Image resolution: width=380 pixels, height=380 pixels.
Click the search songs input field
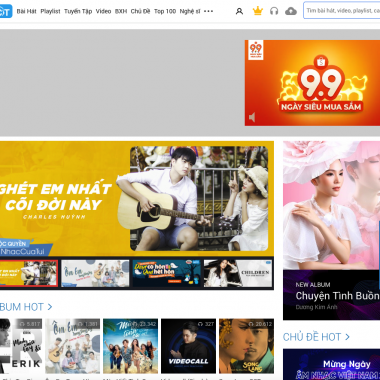tap(342, 10)
